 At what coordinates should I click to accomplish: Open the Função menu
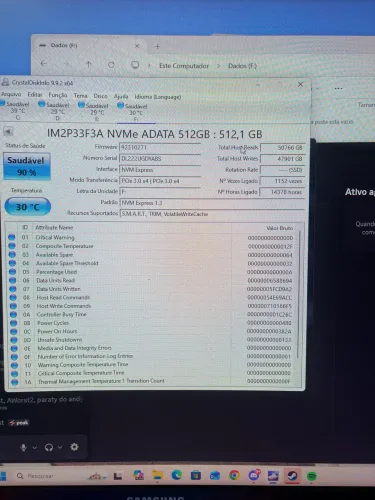[58, 95]
